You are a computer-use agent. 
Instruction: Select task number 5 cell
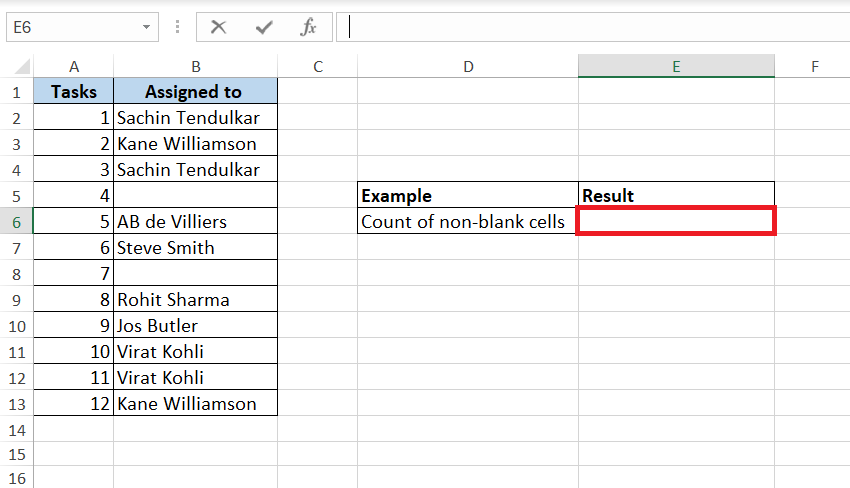(74, 221)
